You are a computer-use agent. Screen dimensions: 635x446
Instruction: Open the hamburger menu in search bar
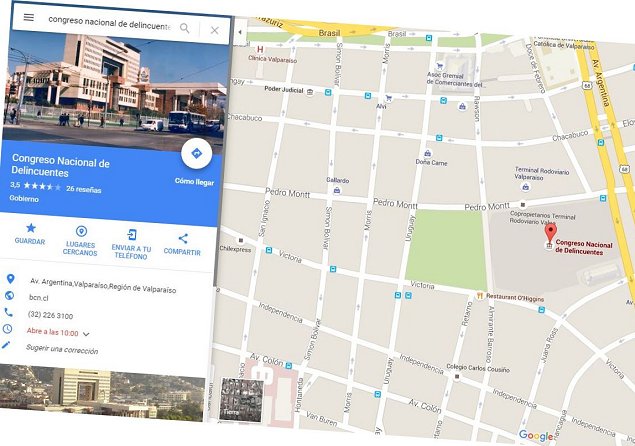pyautogui.click(x=29, y=17)
